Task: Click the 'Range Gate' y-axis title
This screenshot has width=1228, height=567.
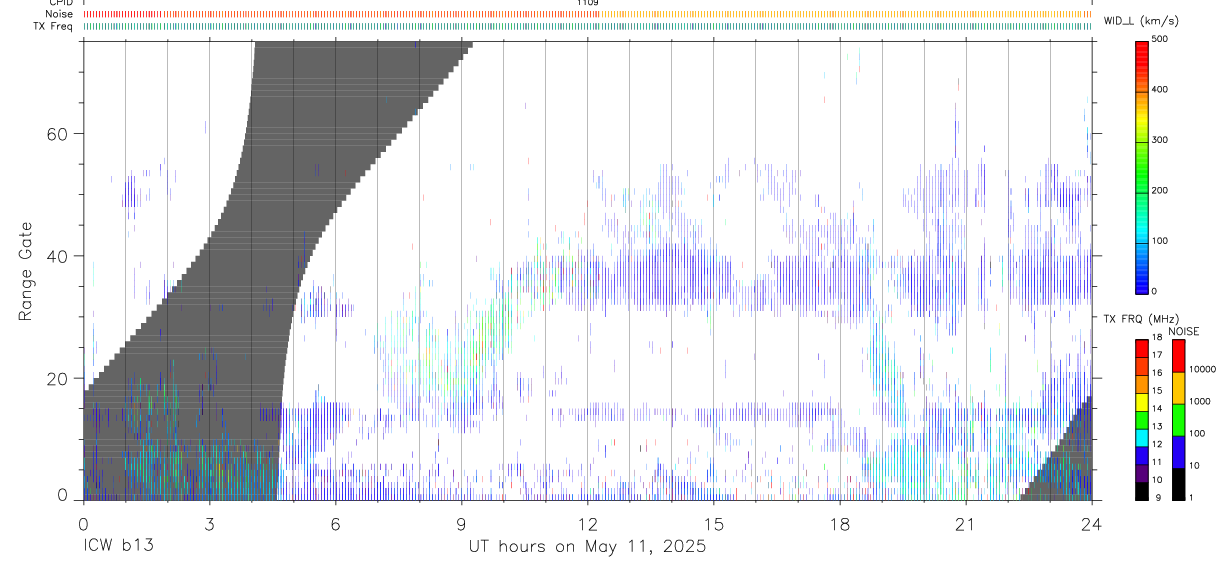Action: [27, 272]
